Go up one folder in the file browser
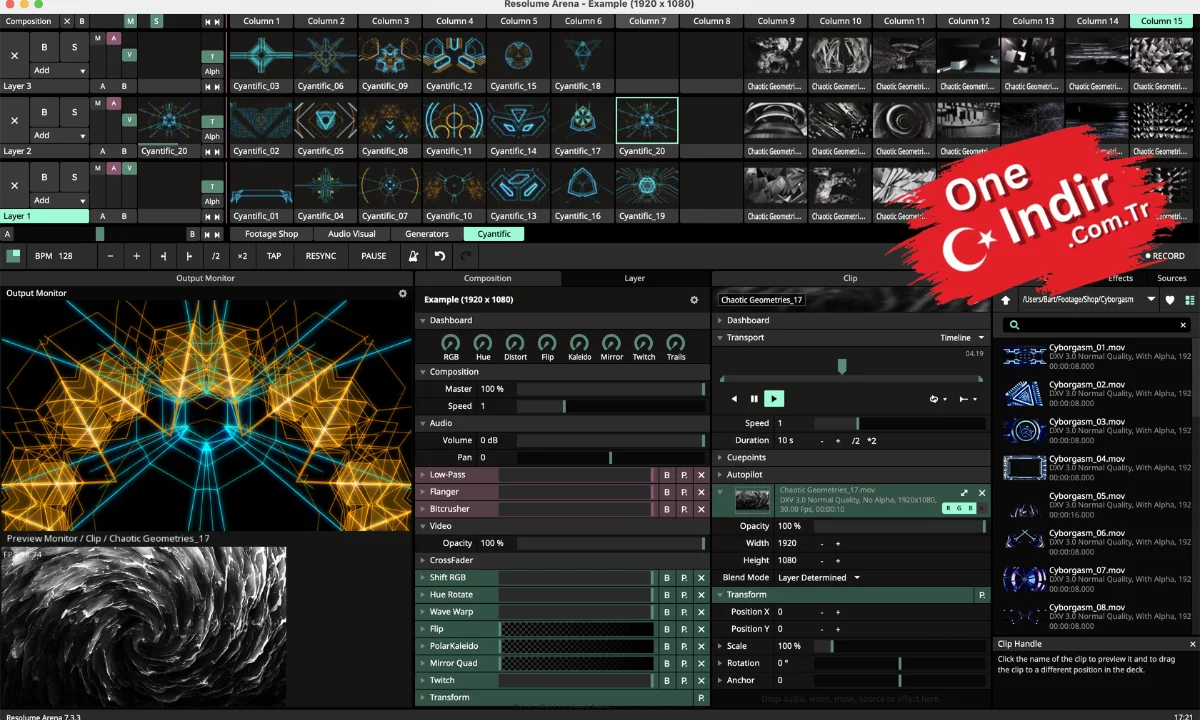Image resolution: width=1200 pixels, height=720 pixels. (x=1006, y=299)
